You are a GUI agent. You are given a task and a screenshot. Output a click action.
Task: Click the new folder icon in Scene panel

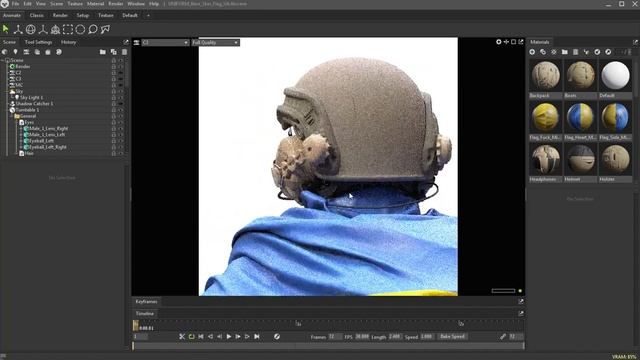tap(103, 52)
